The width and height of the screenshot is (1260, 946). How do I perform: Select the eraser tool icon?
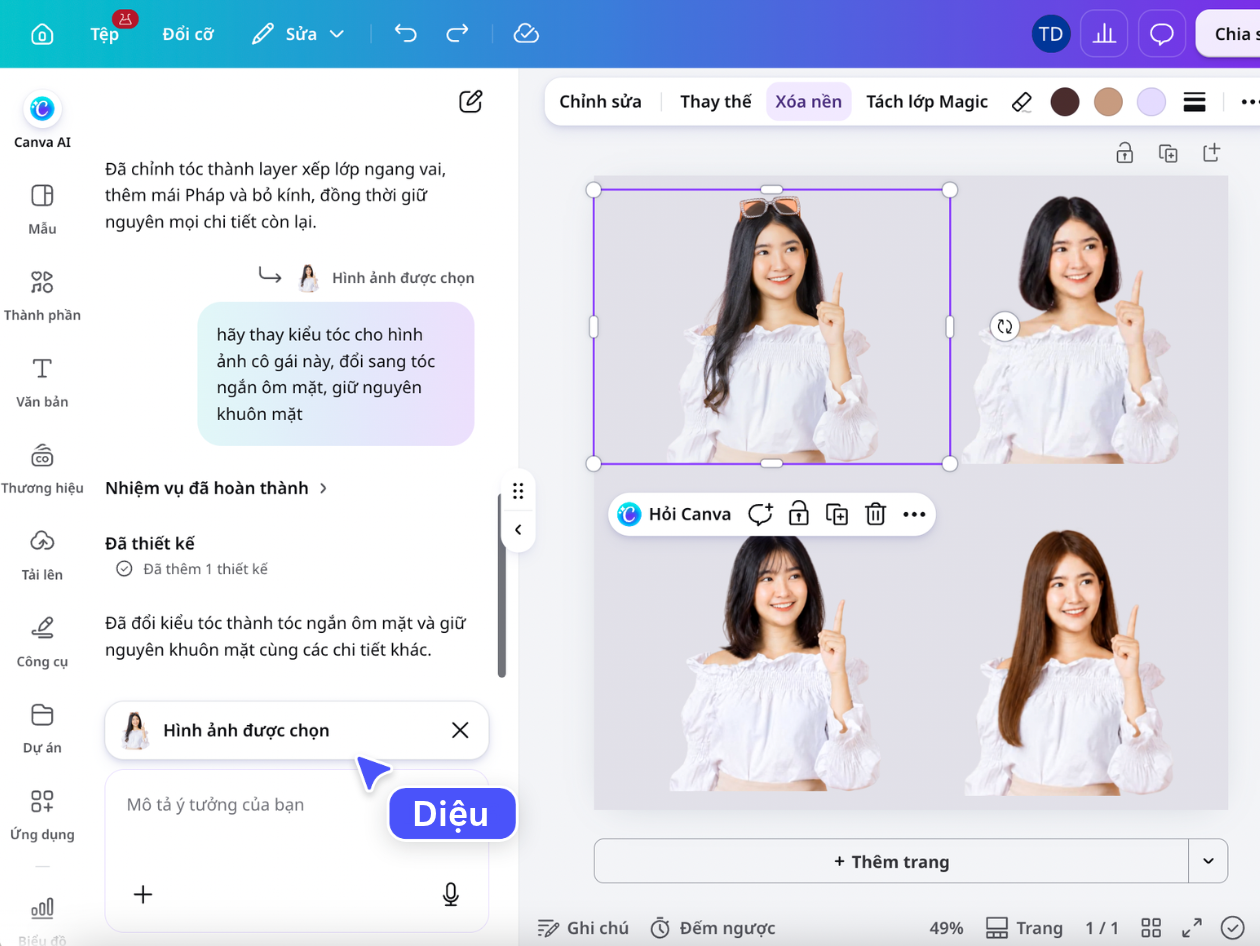pyautogui.click(x=1021, y=102)
